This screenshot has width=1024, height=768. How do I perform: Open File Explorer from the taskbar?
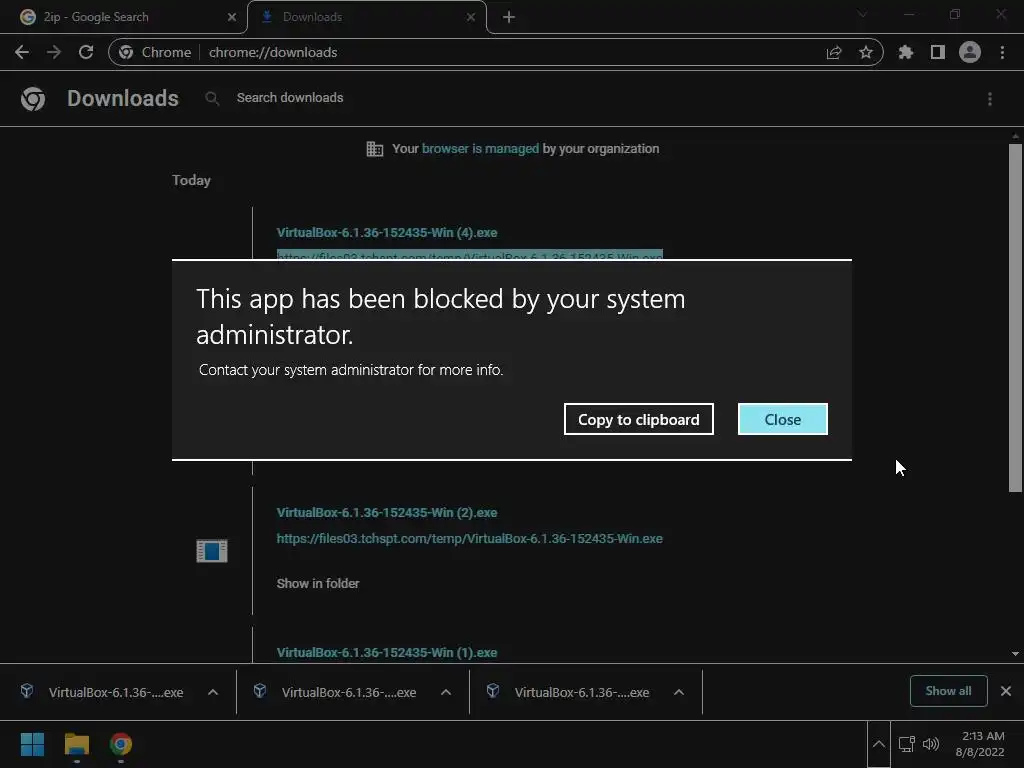(x=76, y=744)
